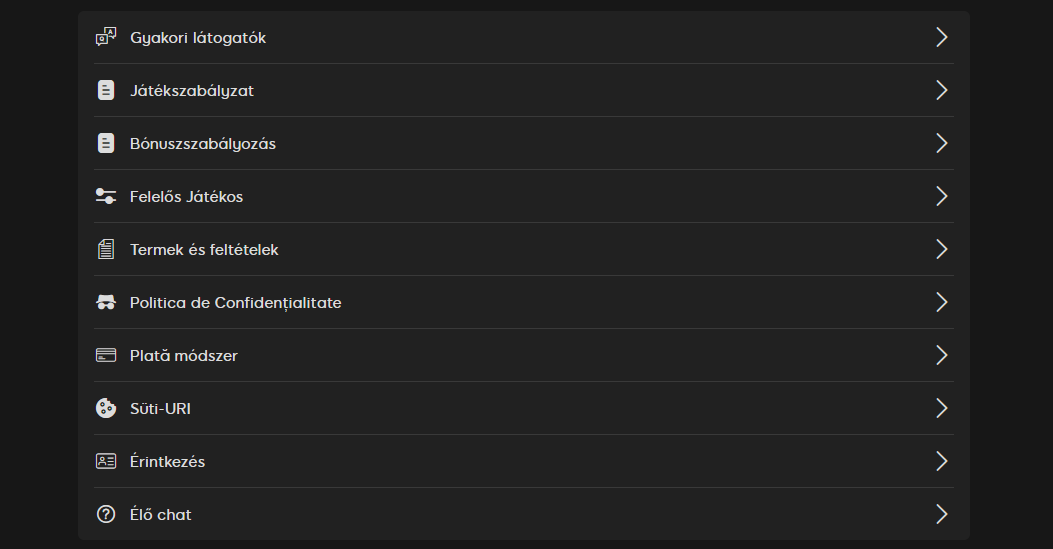Click the Felelős Játékos sliders icon
Image resolution: width=1053 pixels, height=549 pixels.
pos(106,197)
